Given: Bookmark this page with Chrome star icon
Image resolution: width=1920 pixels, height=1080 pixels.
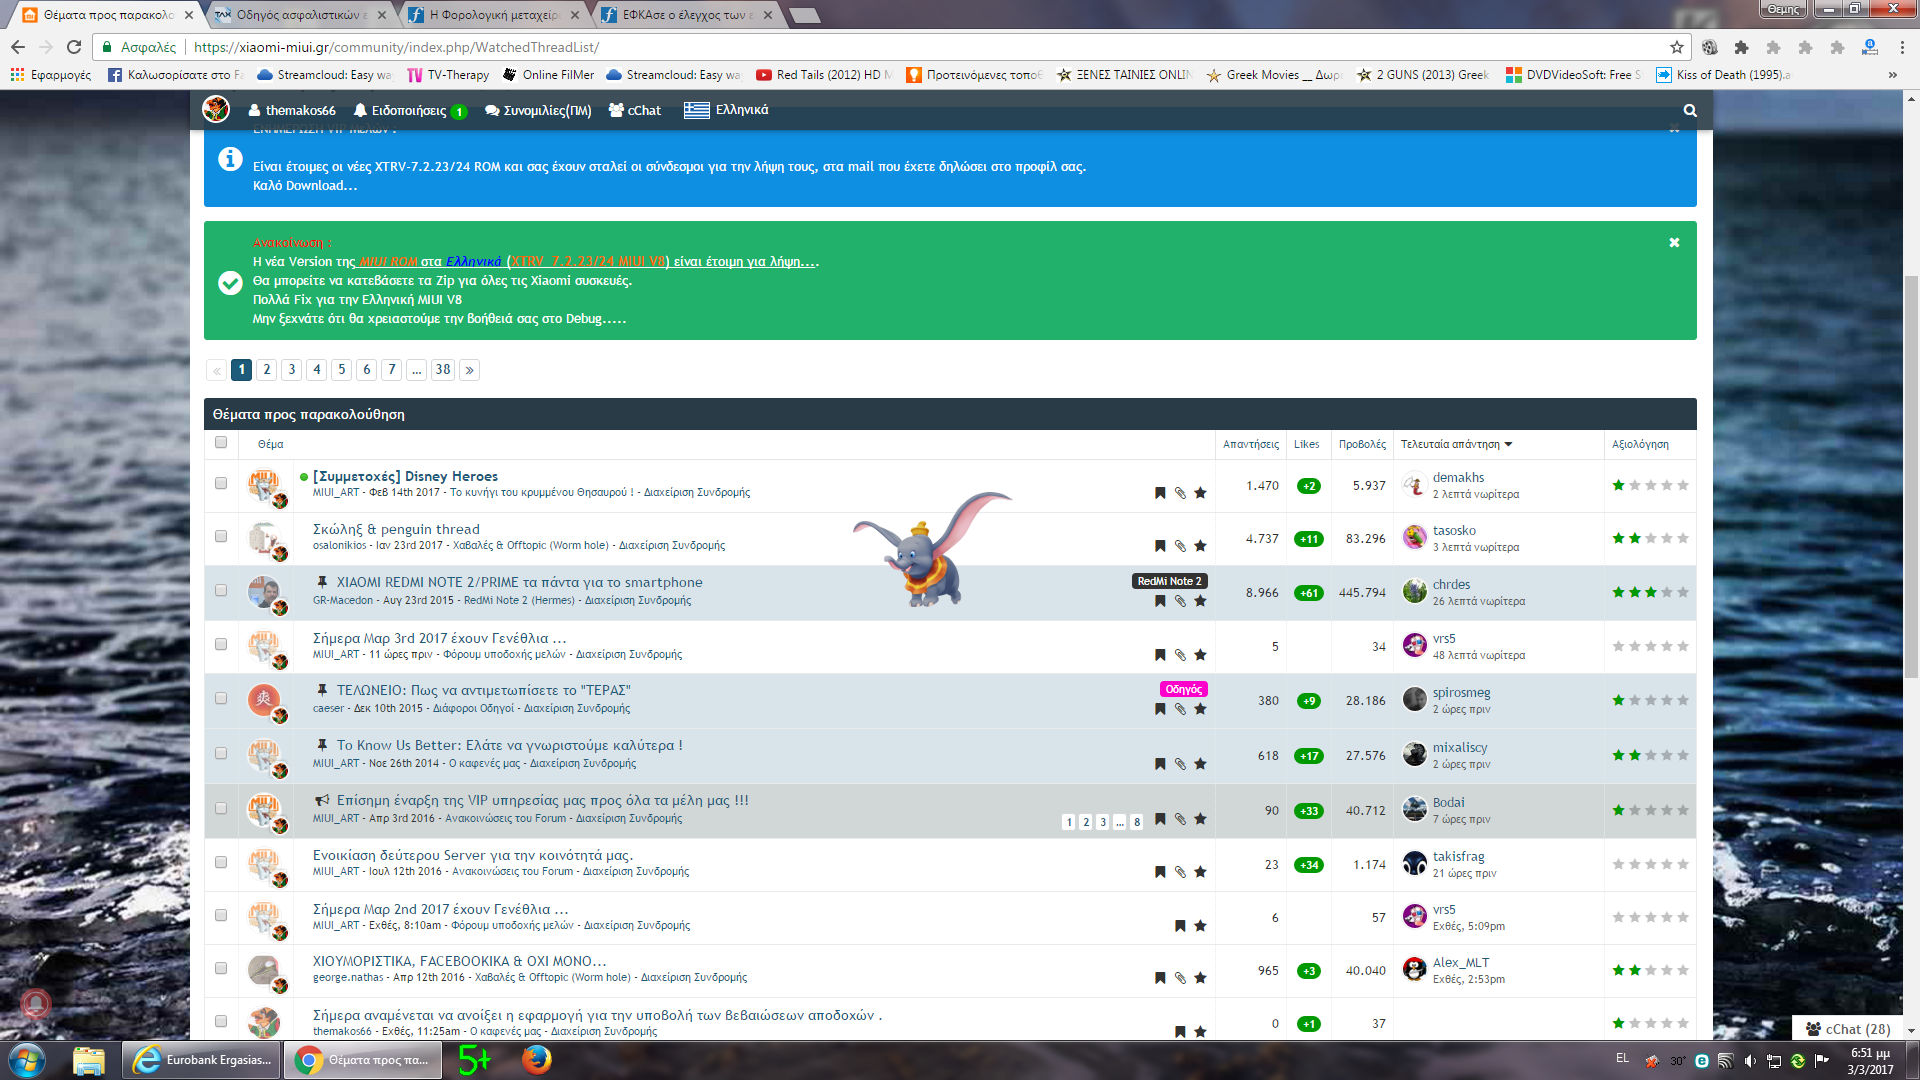Looking at the screenshot, I should point(1677,47).
